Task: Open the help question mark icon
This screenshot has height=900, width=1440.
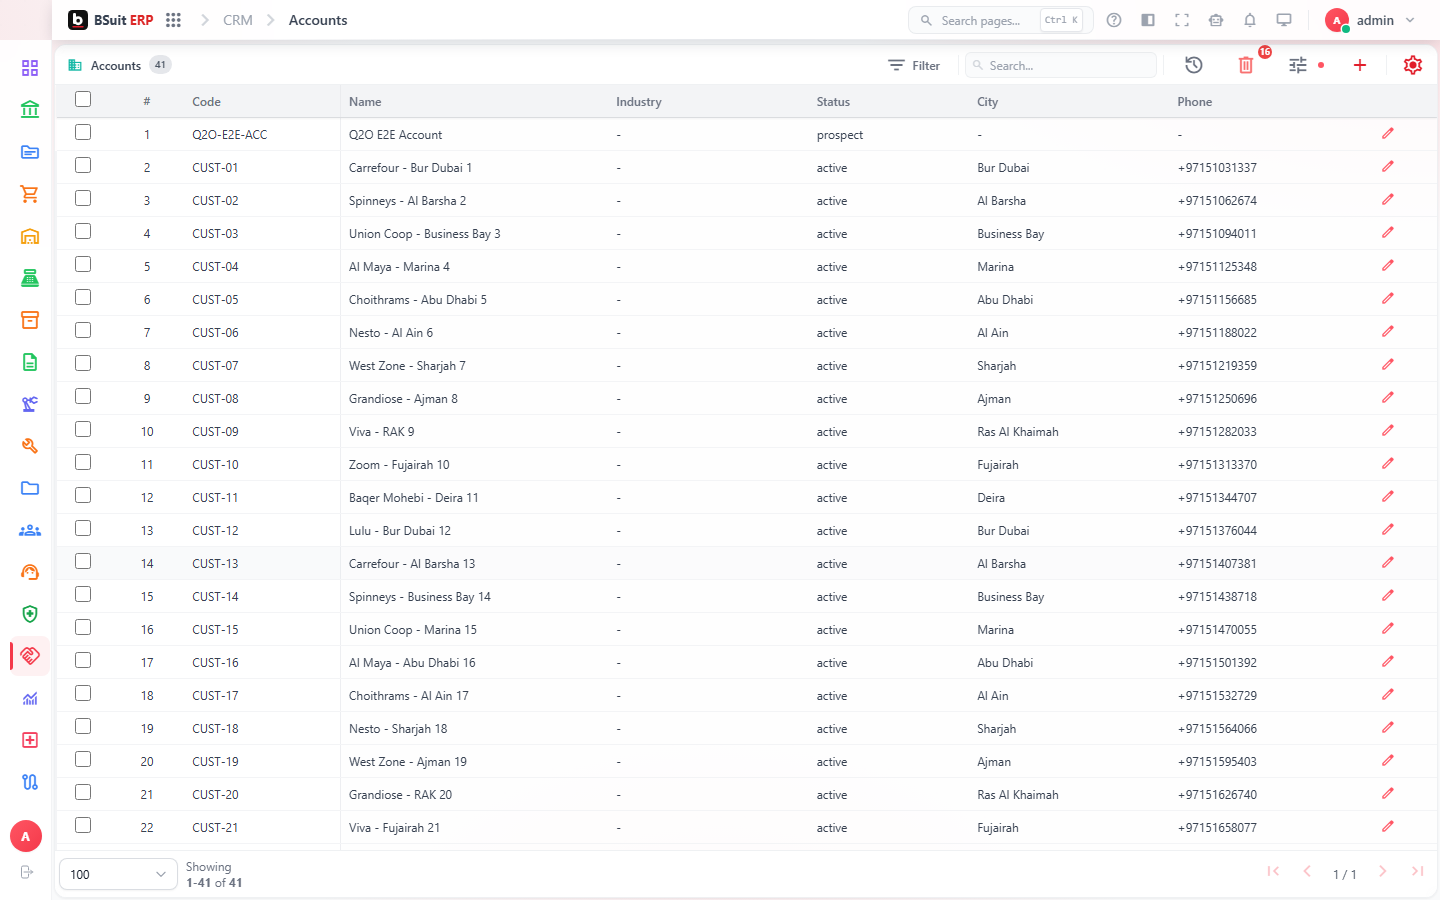Action: [1114, 20]
